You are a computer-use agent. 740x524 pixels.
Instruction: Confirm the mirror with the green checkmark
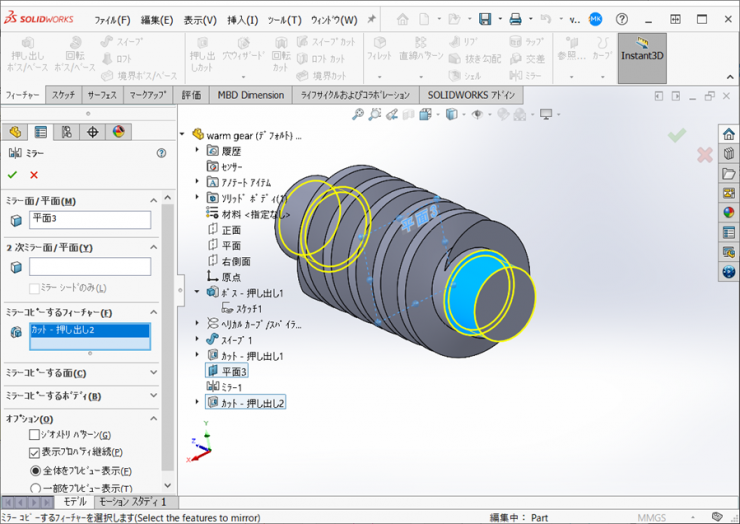12,175
